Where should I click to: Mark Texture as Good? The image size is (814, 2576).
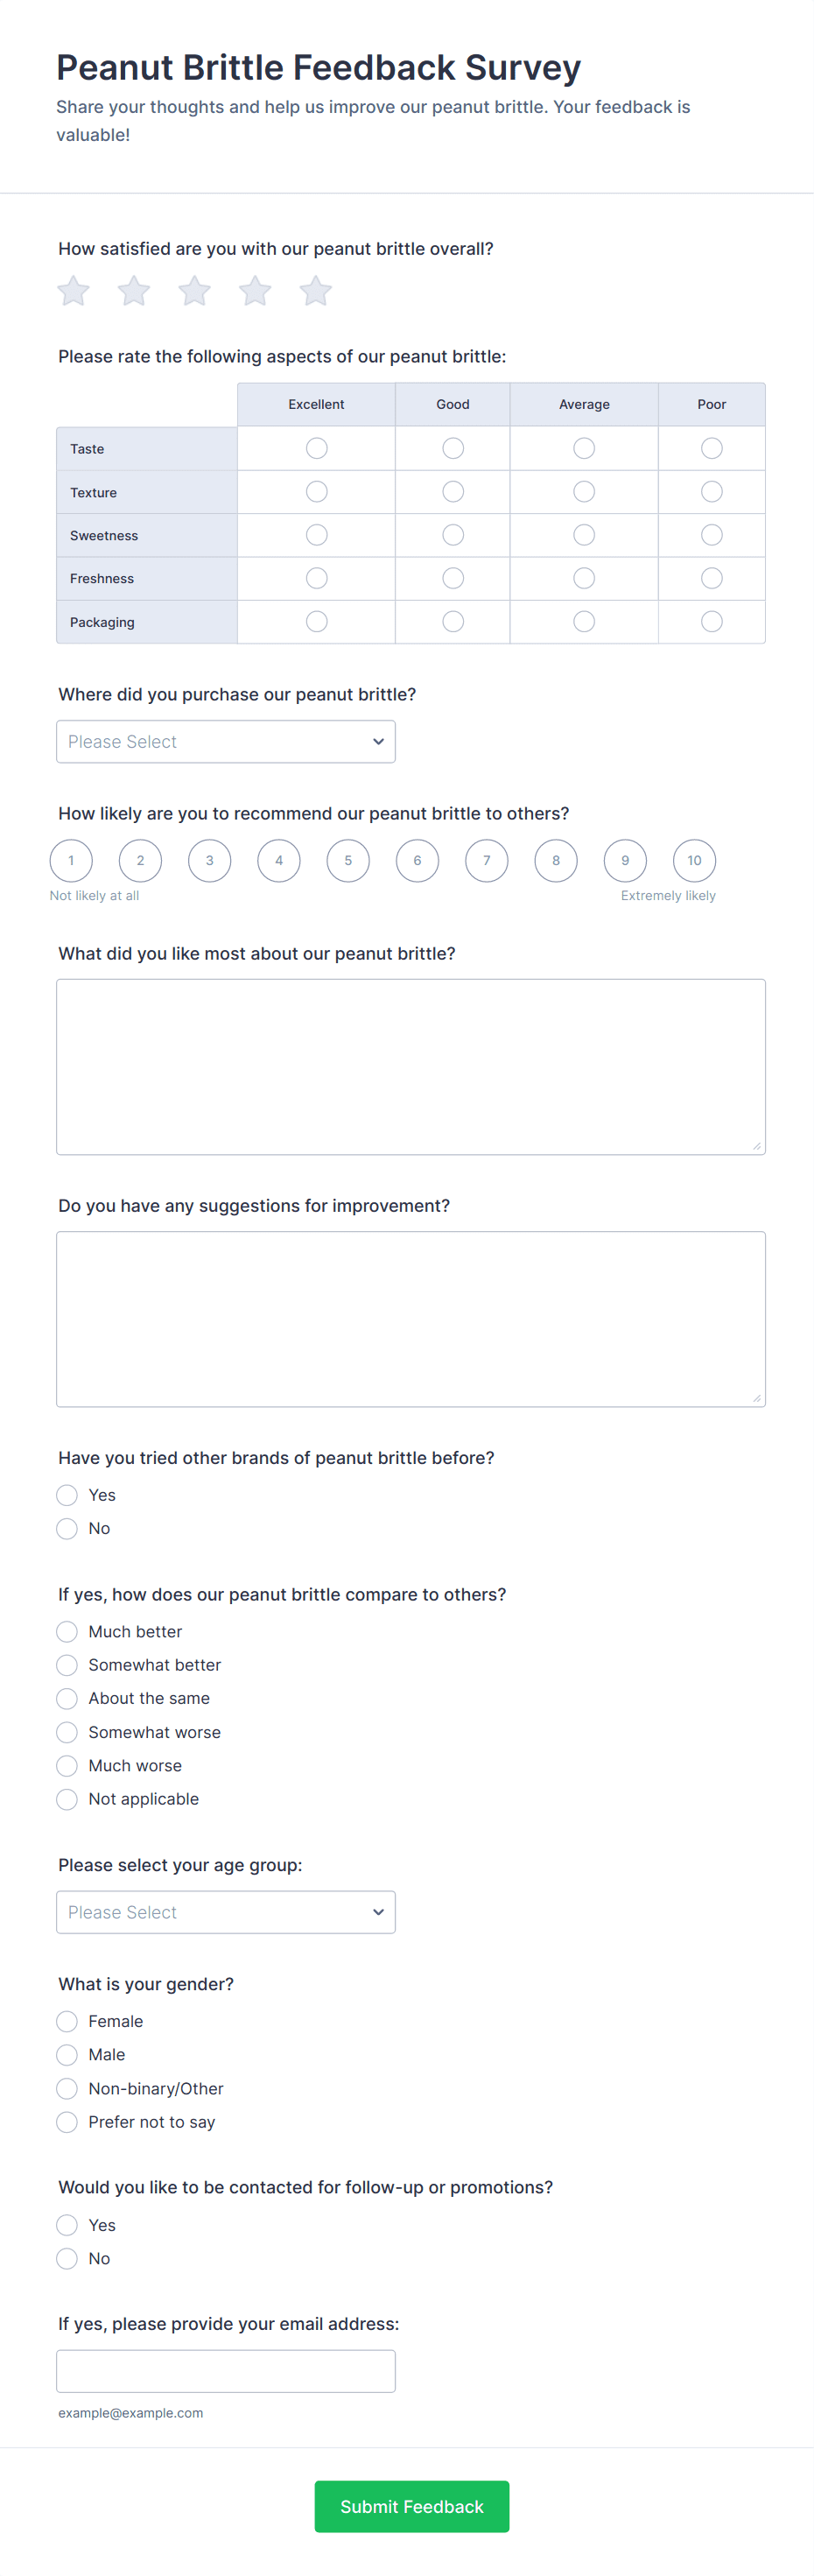click(453, 492)
